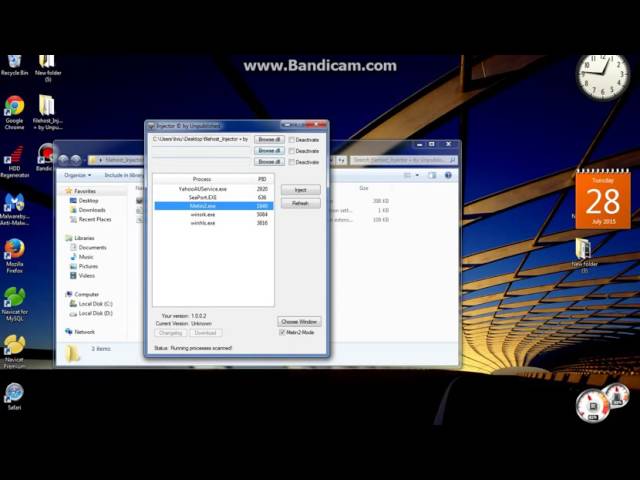640x480 pixels.
Task: Tick Deactivate for the second dll row
Action: (x=291, y=151)
